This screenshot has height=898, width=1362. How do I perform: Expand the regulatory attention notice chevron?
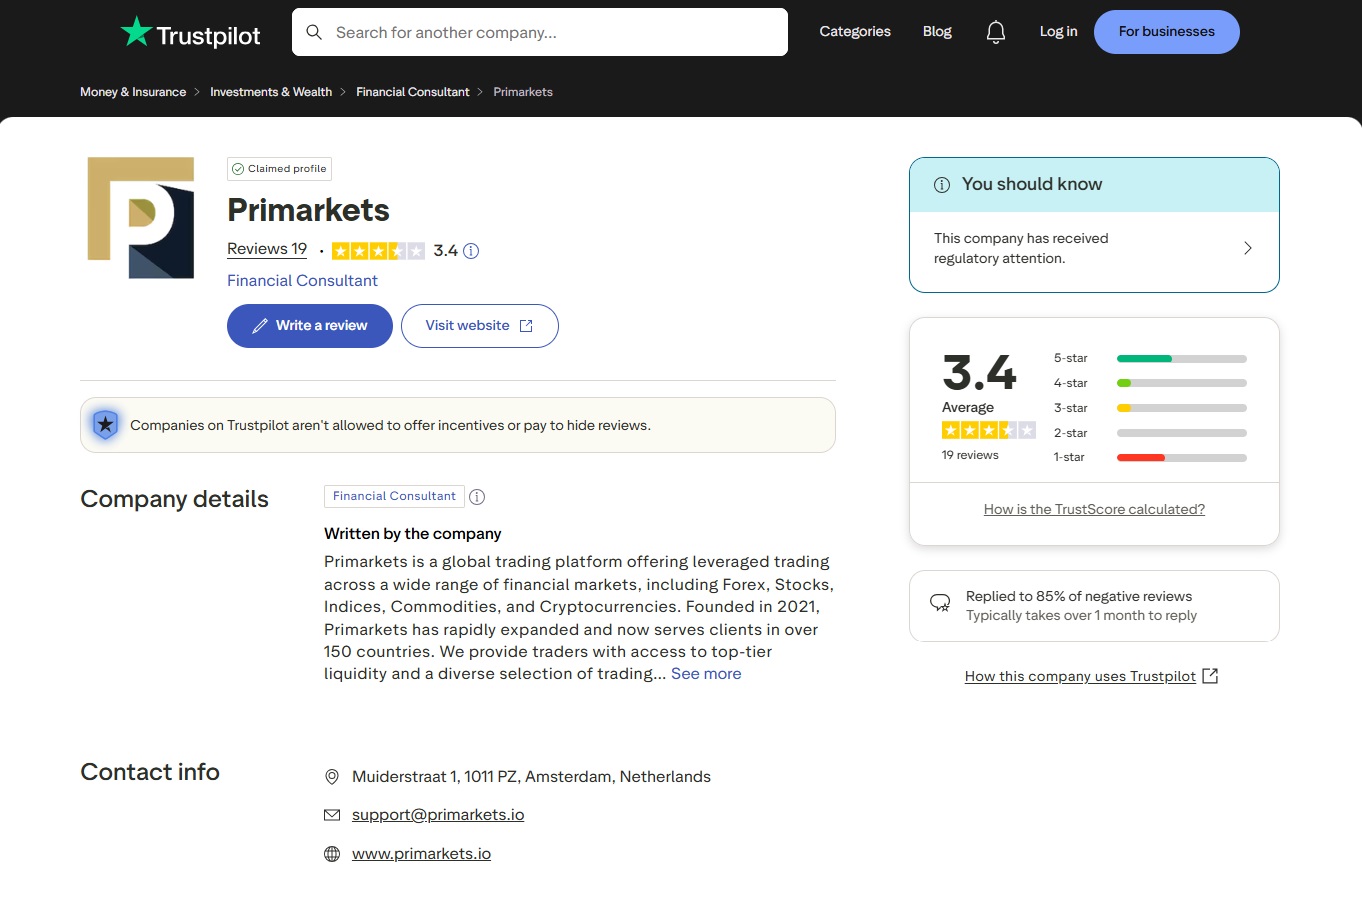[x=1247, y=247]
